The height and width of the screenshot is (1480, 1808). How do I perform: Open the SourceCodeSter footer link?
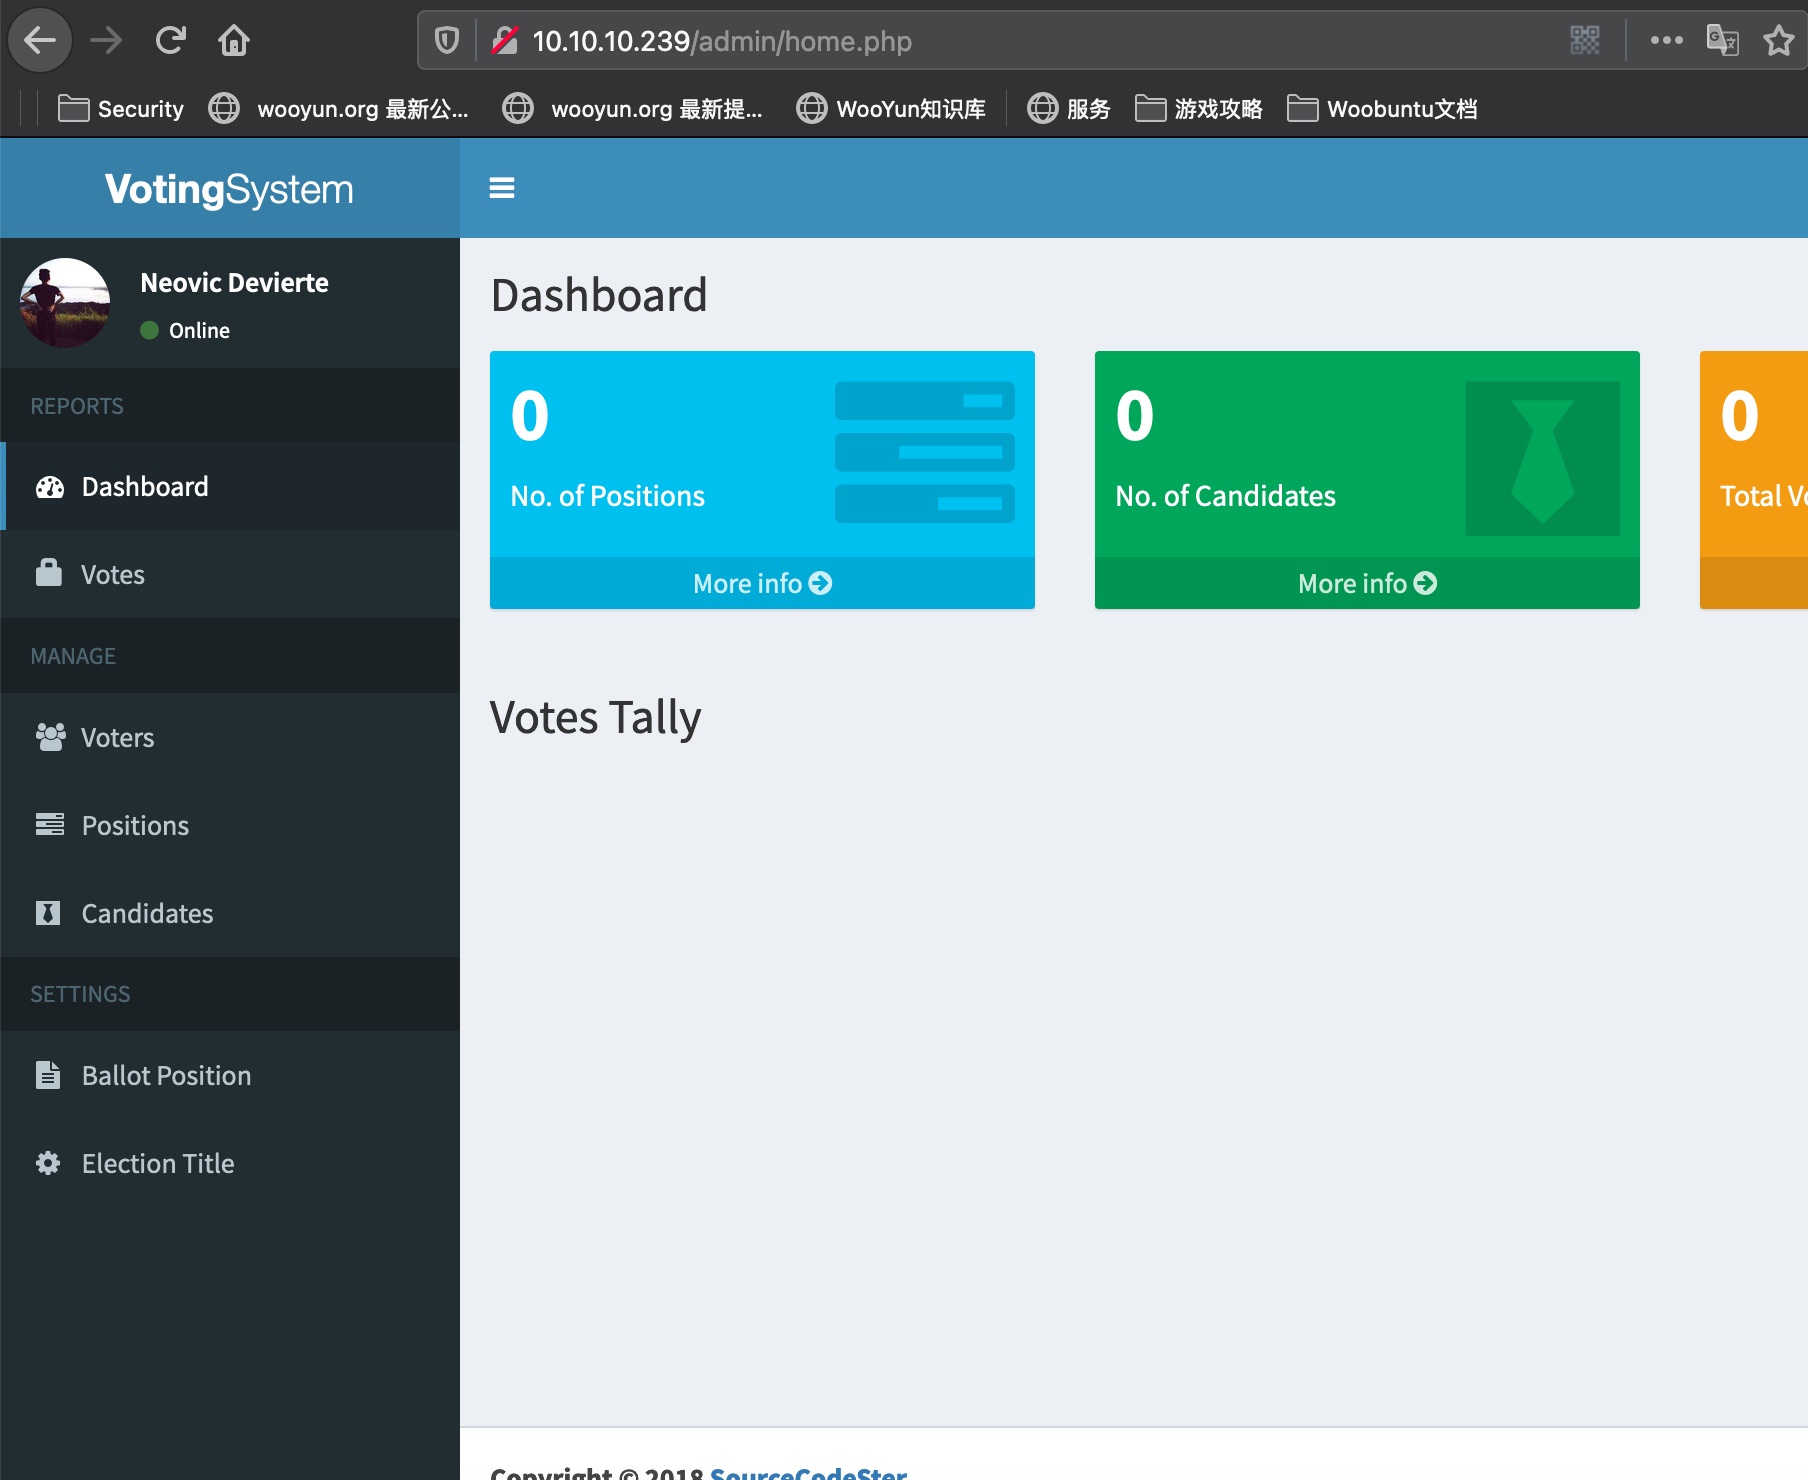(808, 1471)
